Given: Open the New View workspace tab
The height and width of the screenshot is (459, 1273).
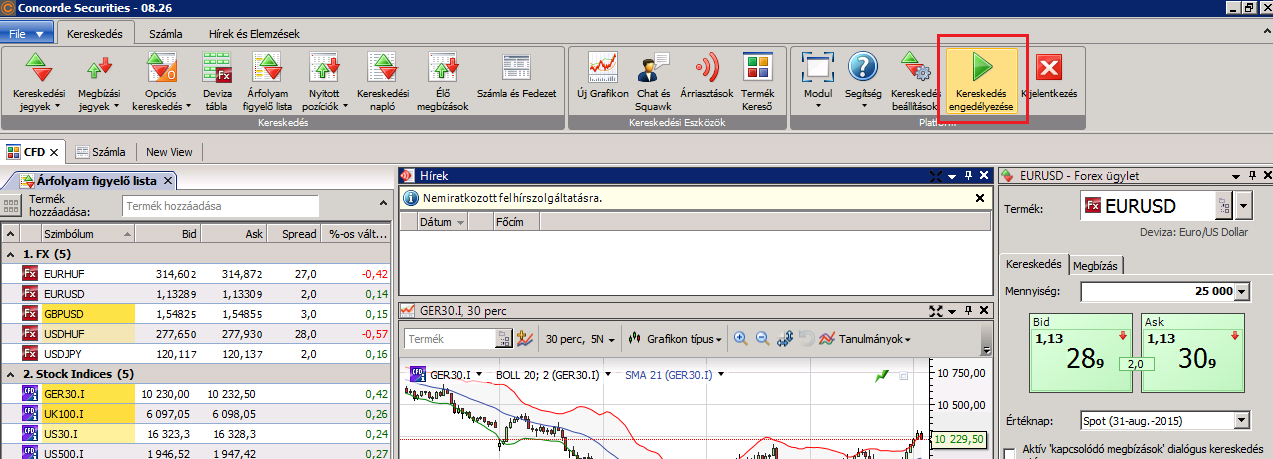Looking at the screenshot, I should 169,152.
